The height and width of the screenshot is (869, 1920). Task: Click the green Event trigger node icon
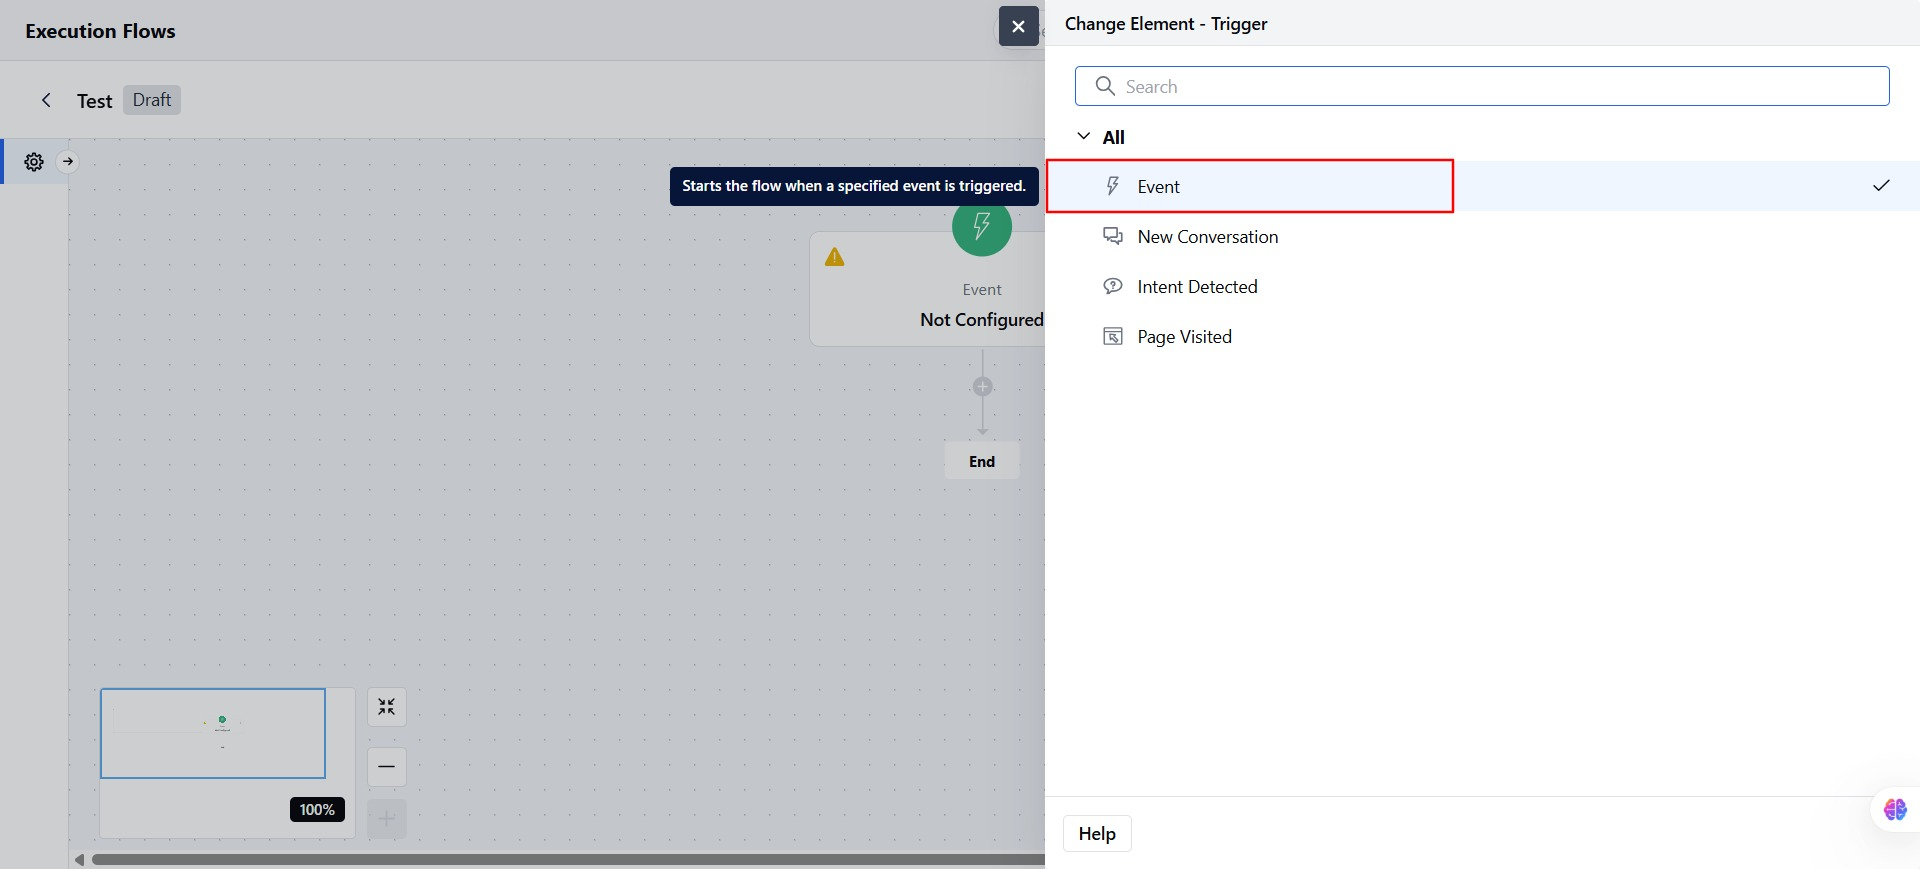pos(982,227)
